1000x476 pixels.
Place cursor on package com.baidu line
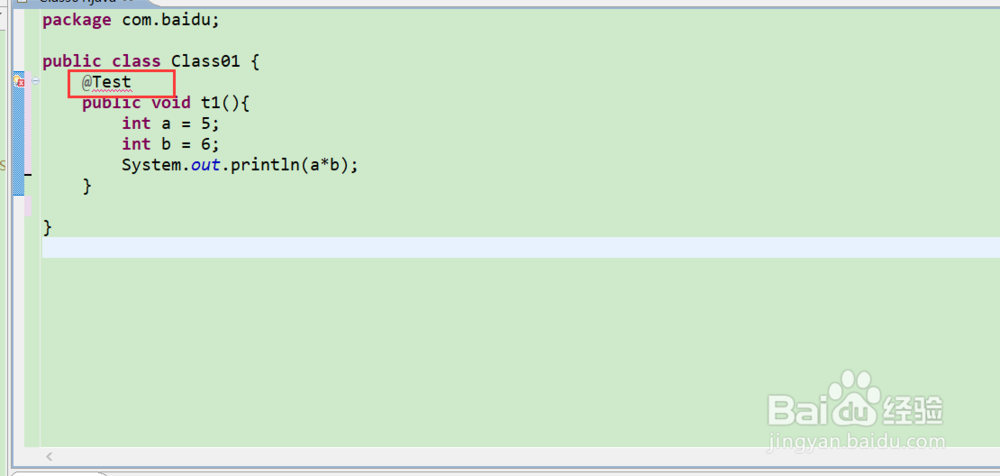point(131,20)
